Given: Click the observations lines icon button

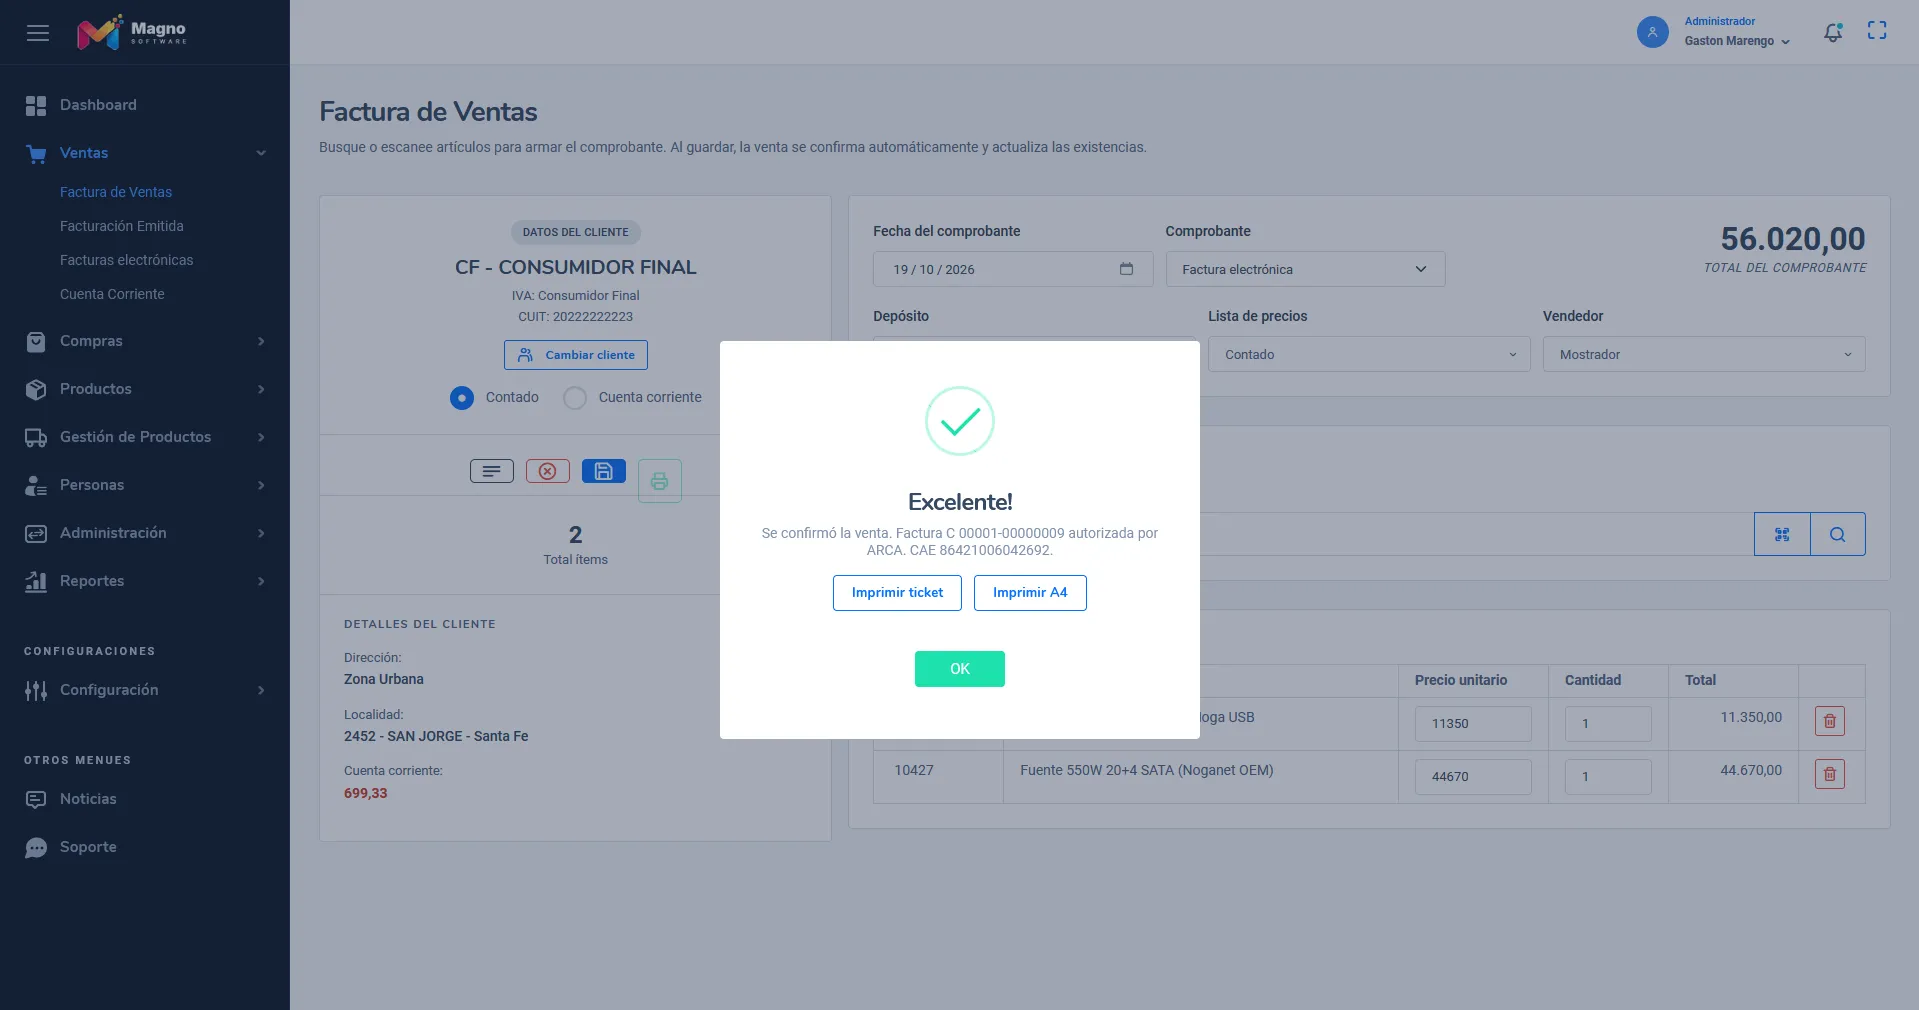Looking at the screenshot, I should point(492,471).
